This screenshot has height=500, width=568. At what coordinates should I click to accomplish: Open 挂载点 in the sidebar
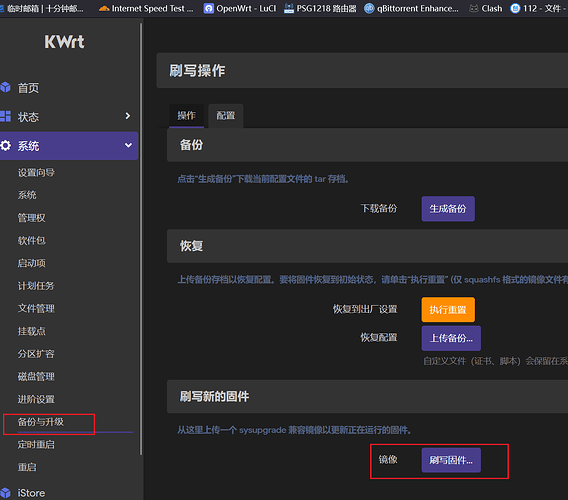point(32,331)
